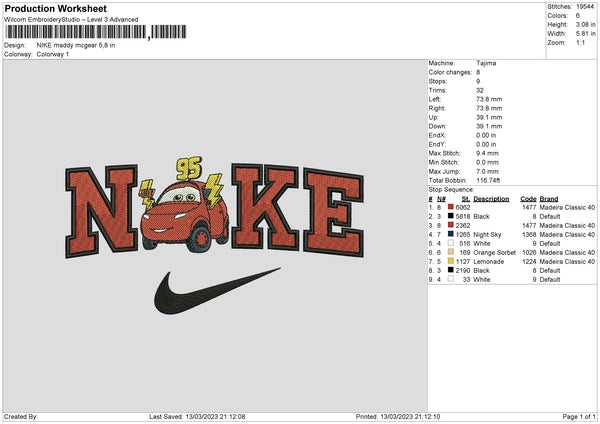
Task: Click the 'Last Saved: 13/03/2023 21:12:08' text
Action: (x=197, y=416)
